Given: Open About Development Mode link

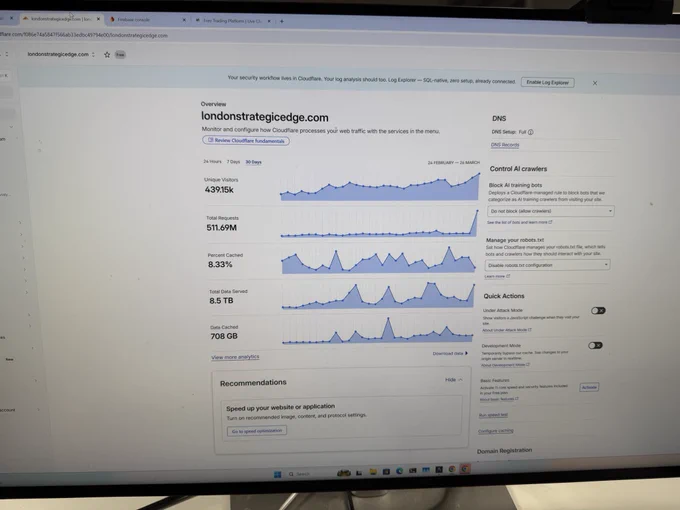Looking at the screenshot, I should coord(505,365).
